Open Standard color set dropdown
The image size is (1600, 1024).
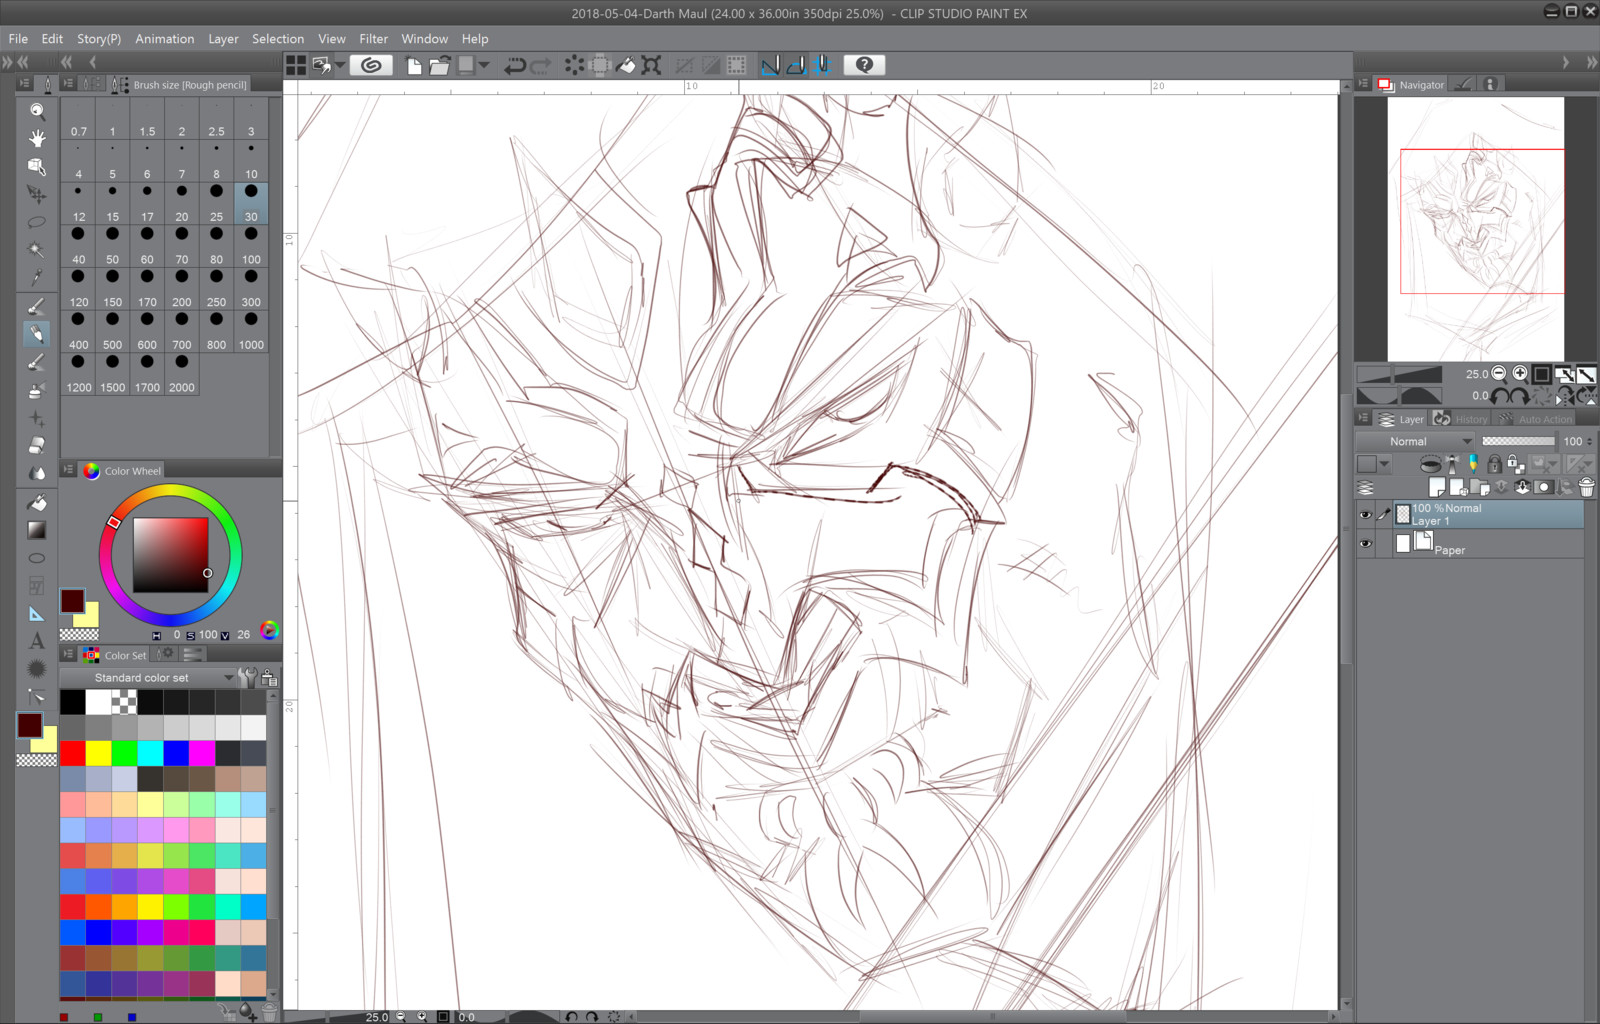pyautogui.click(x=146, y=678)
